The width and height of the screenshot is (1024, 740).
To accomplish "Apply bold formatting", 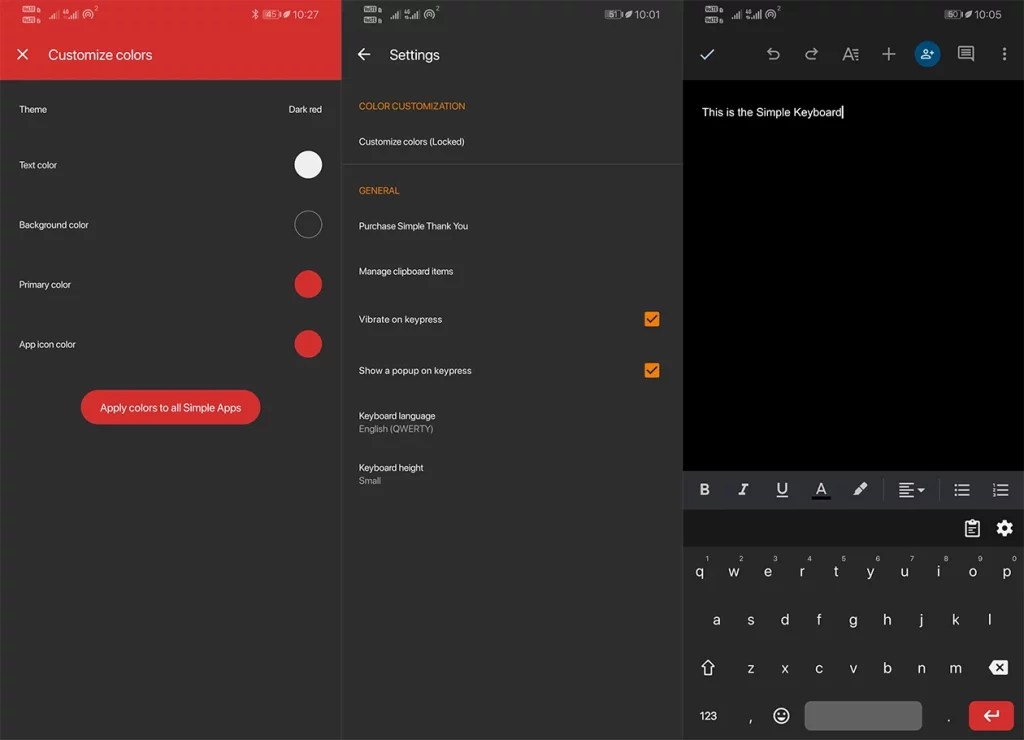I will pyautogui.click(x=704, y=490).
